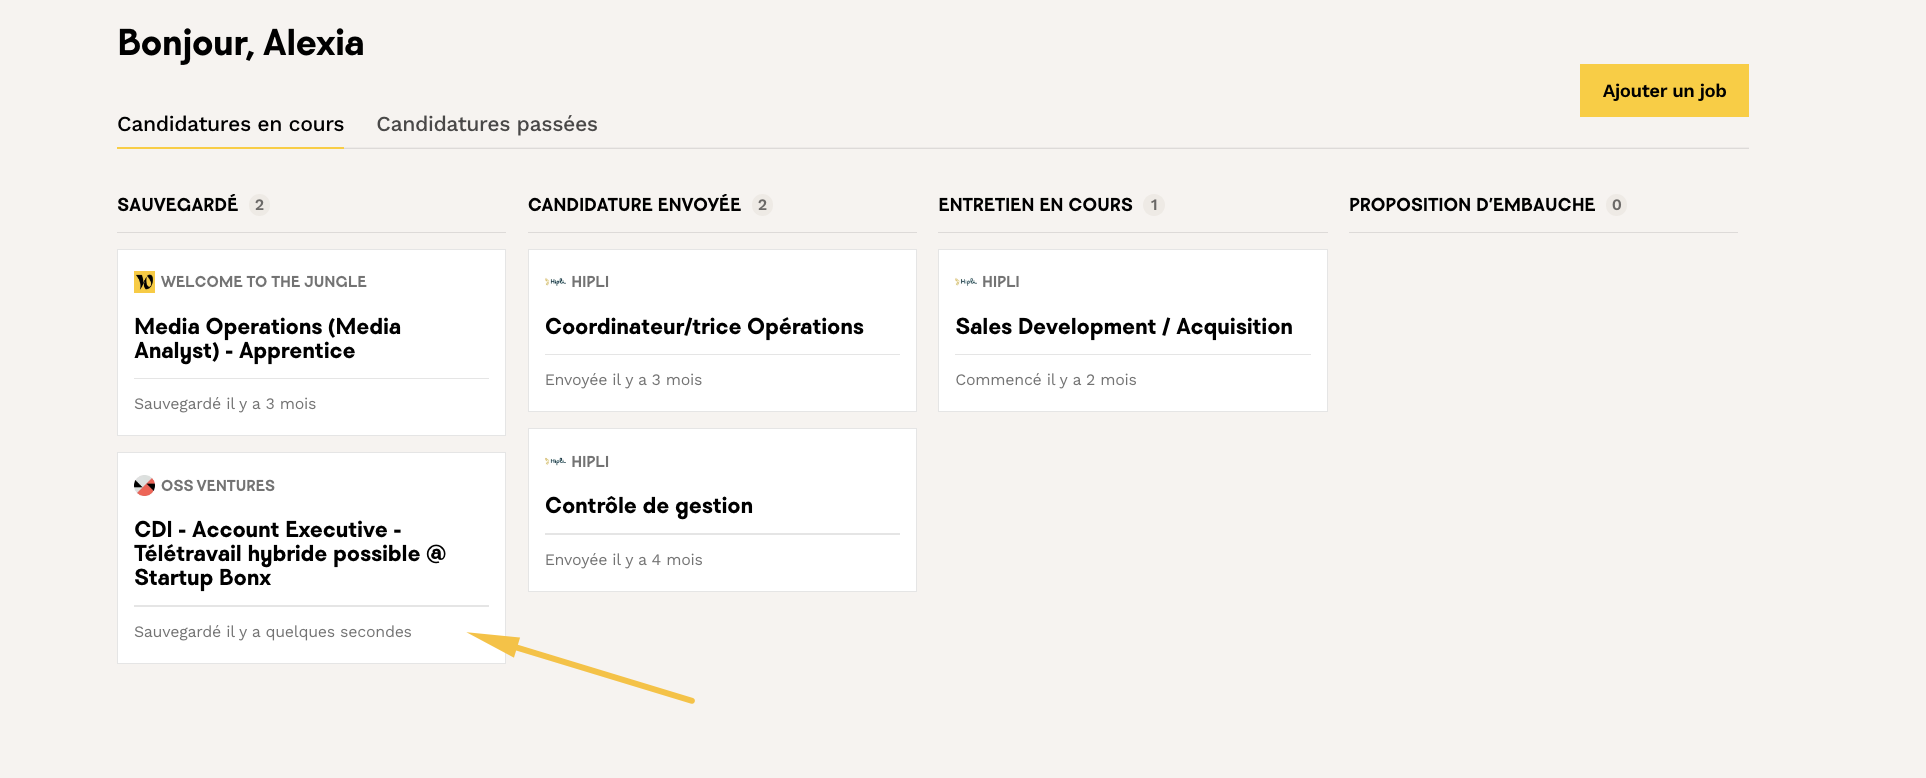Click the Entretien en cours count badge

pos(1154,205)
